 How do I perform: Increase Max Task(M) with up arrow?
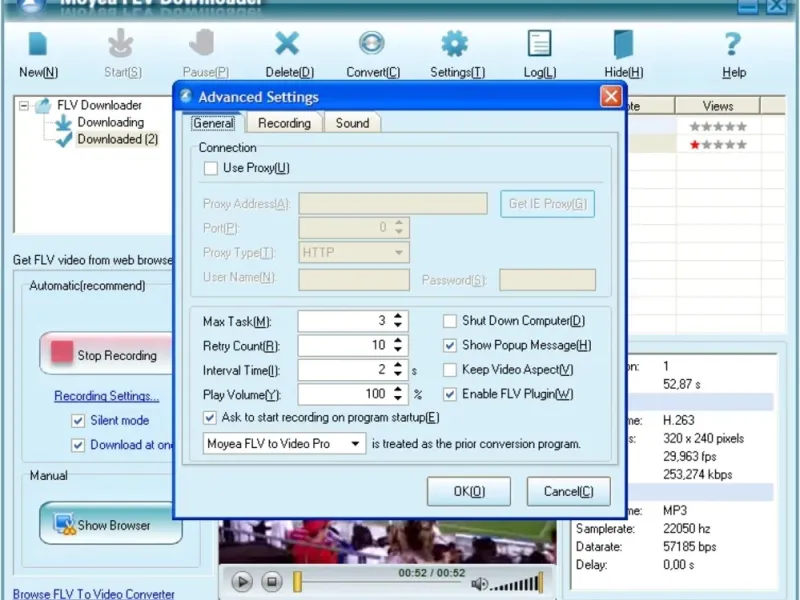click(x=398, y=316)
